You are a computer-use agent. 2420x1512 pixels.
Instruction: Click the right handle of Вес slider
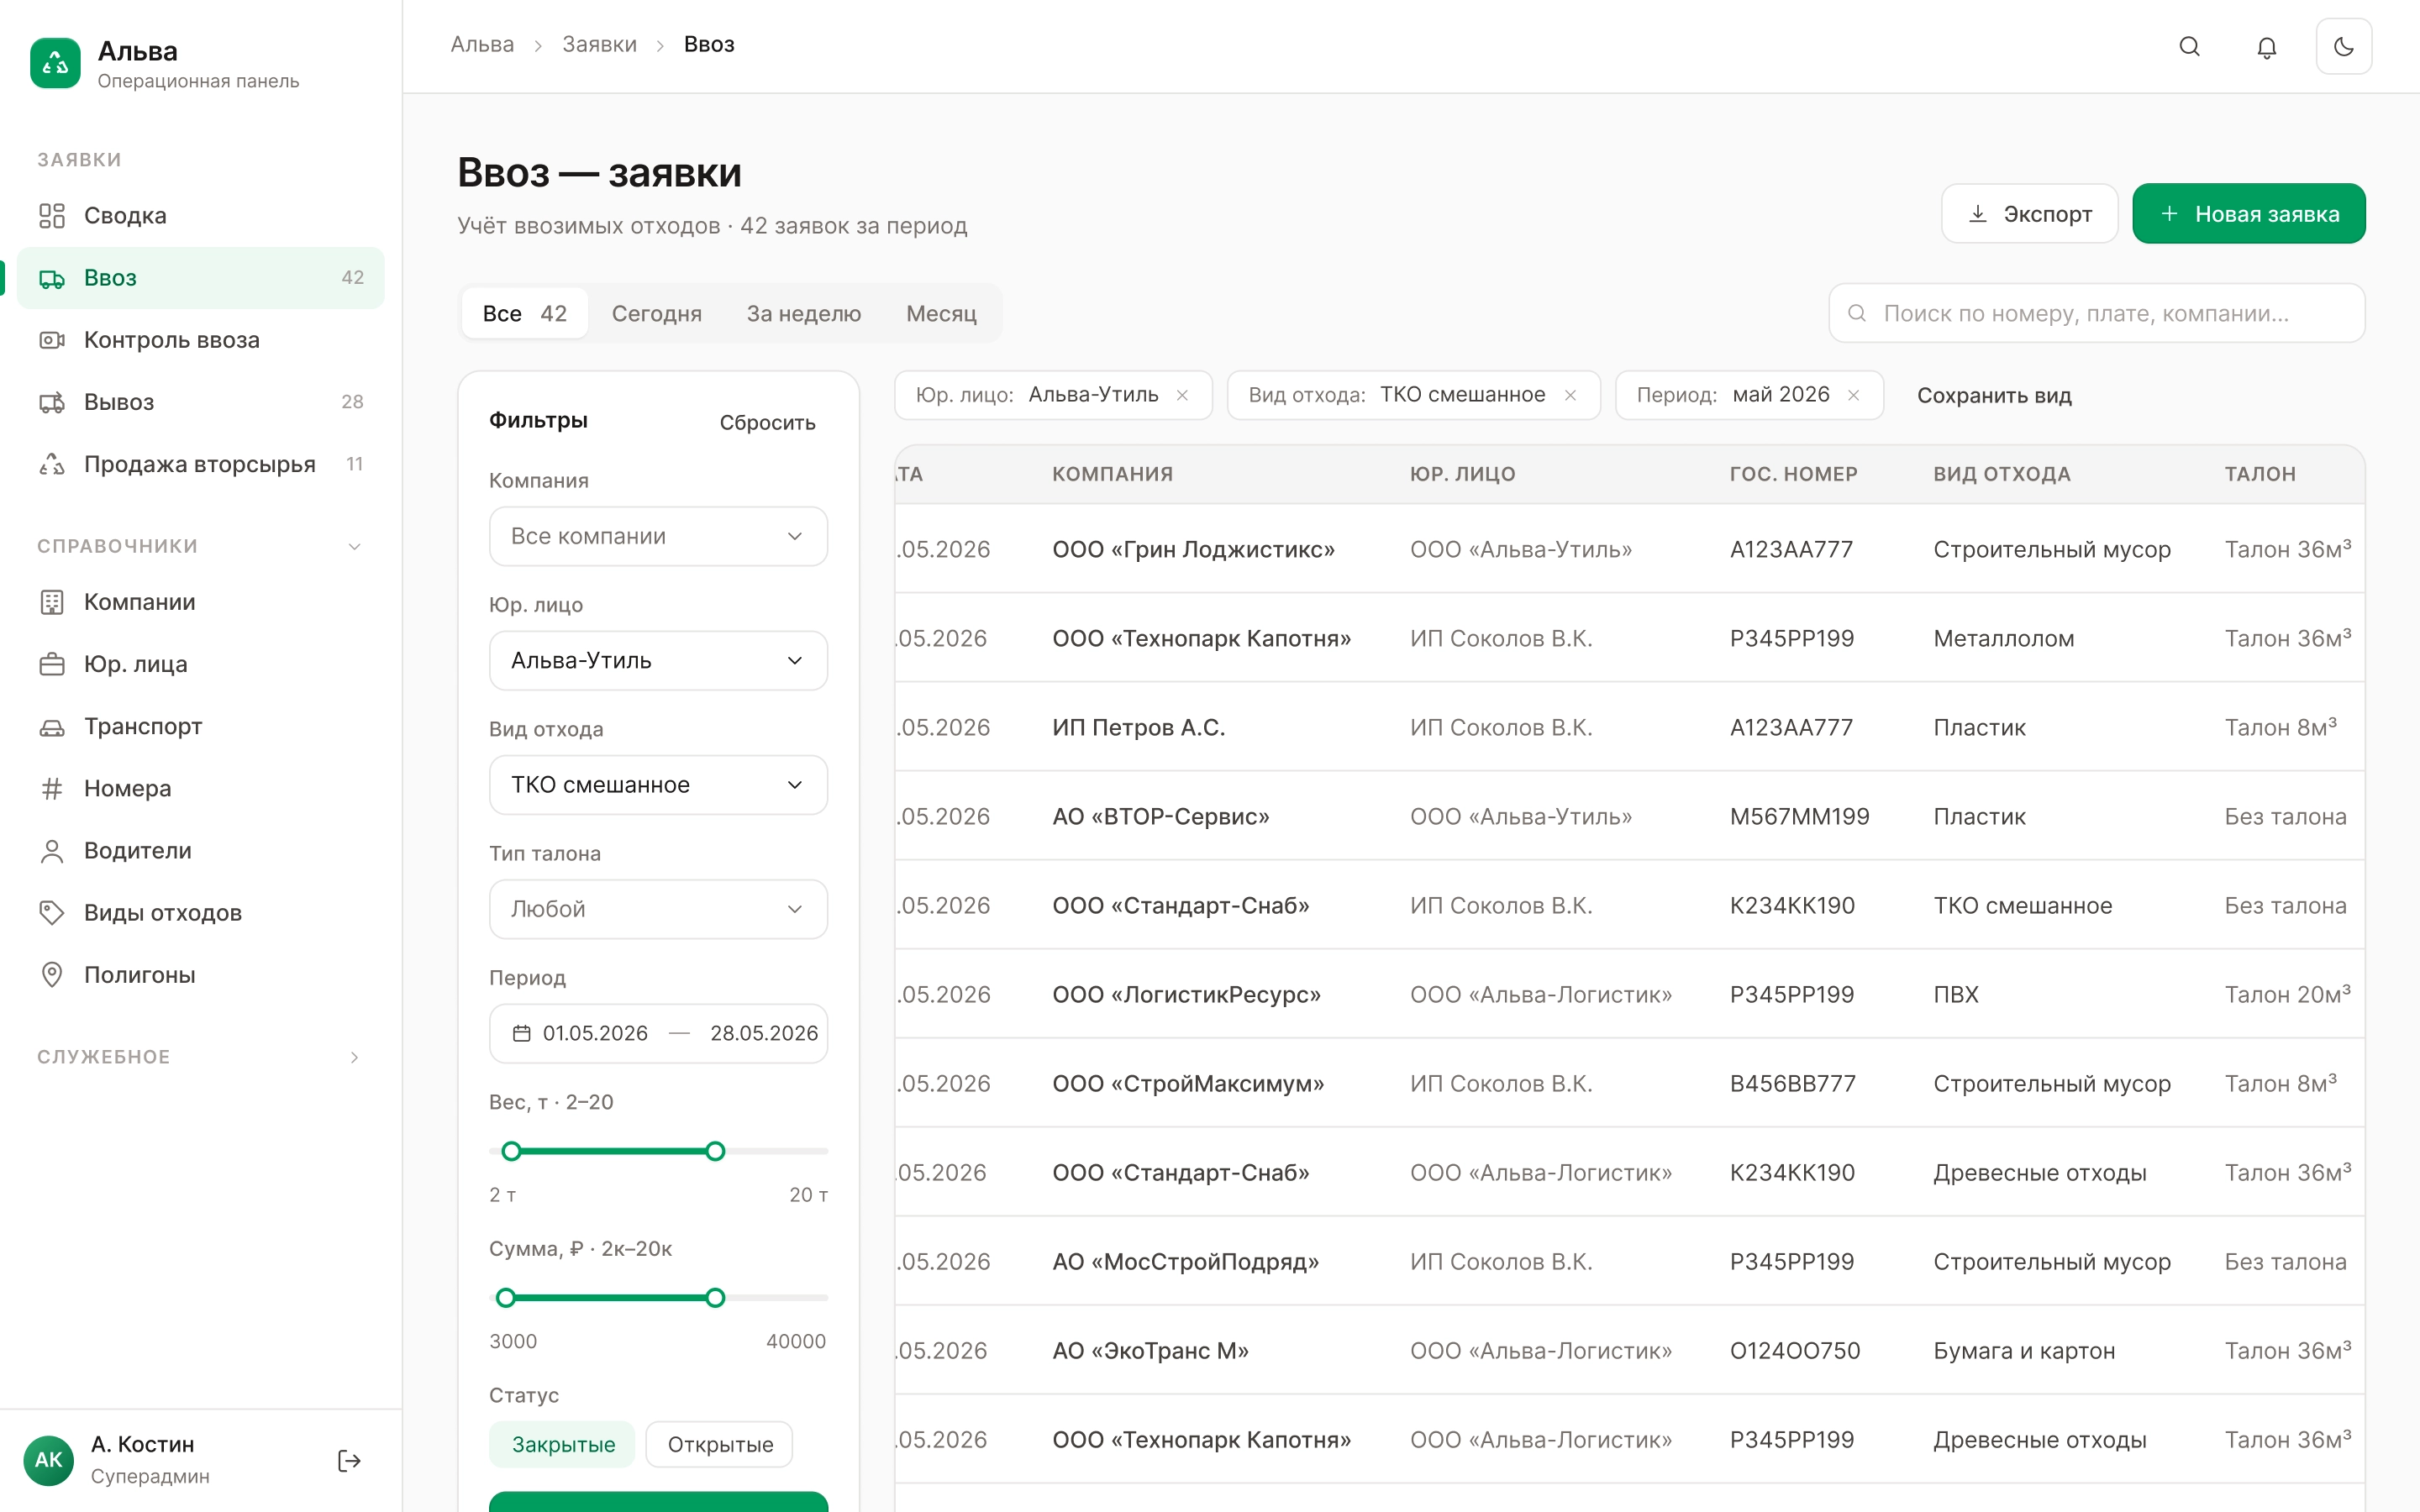(715, 1151)
